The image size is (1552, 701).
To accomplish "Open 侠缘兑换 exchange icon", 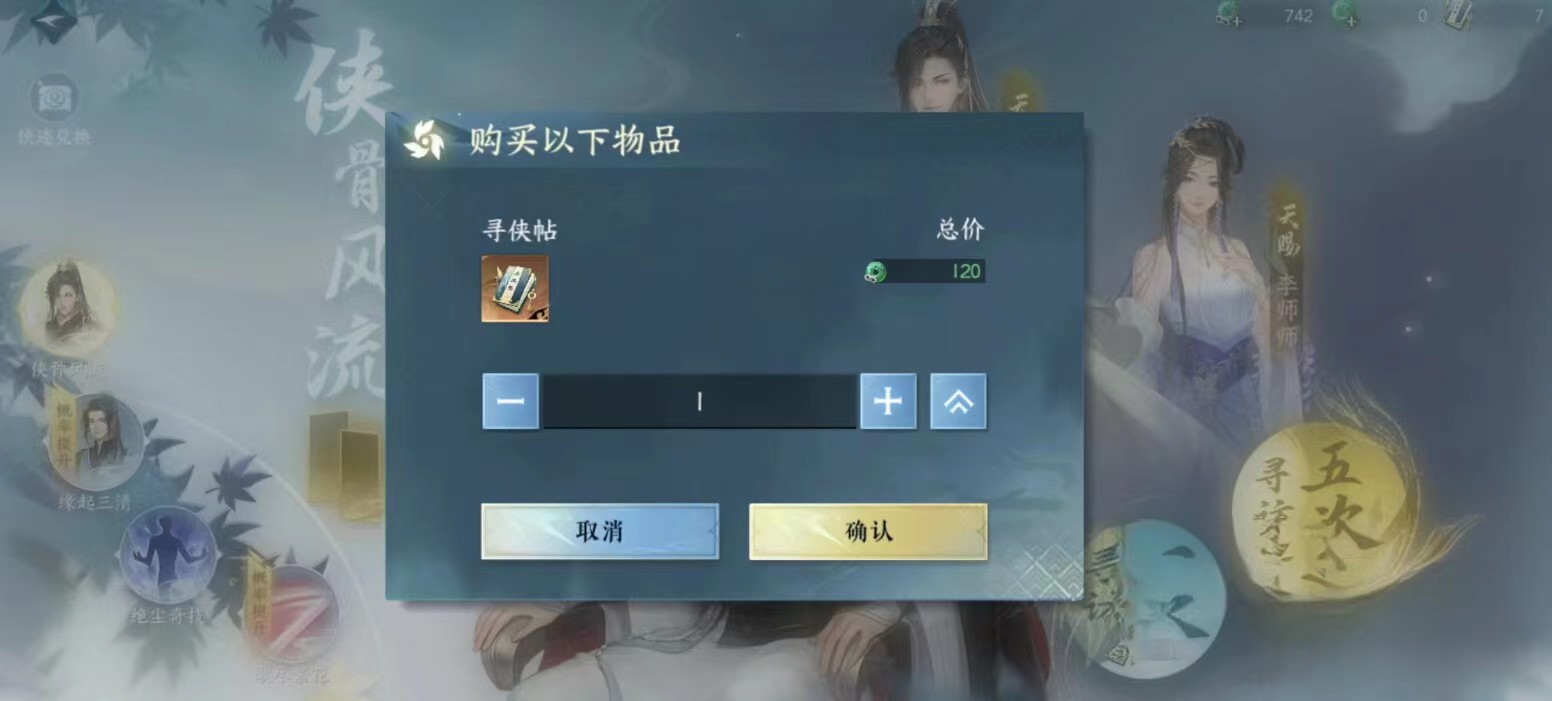I will pyautogui.click(x=54, y=110).
